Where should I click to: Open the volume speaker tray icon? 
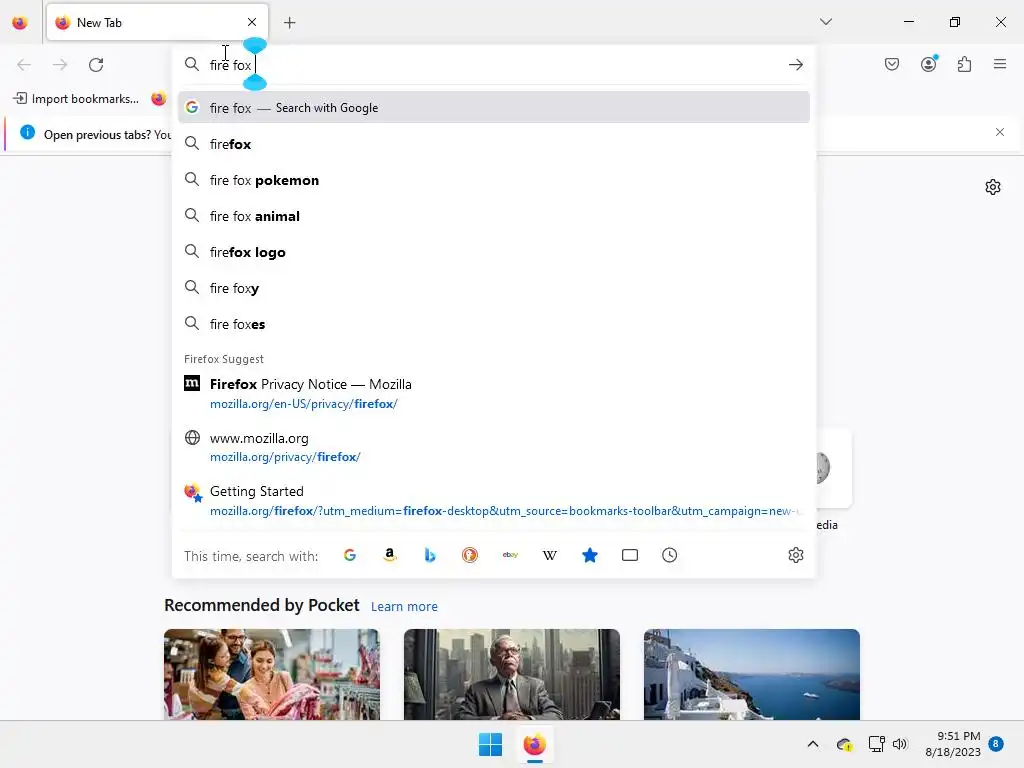click(901, 744)
